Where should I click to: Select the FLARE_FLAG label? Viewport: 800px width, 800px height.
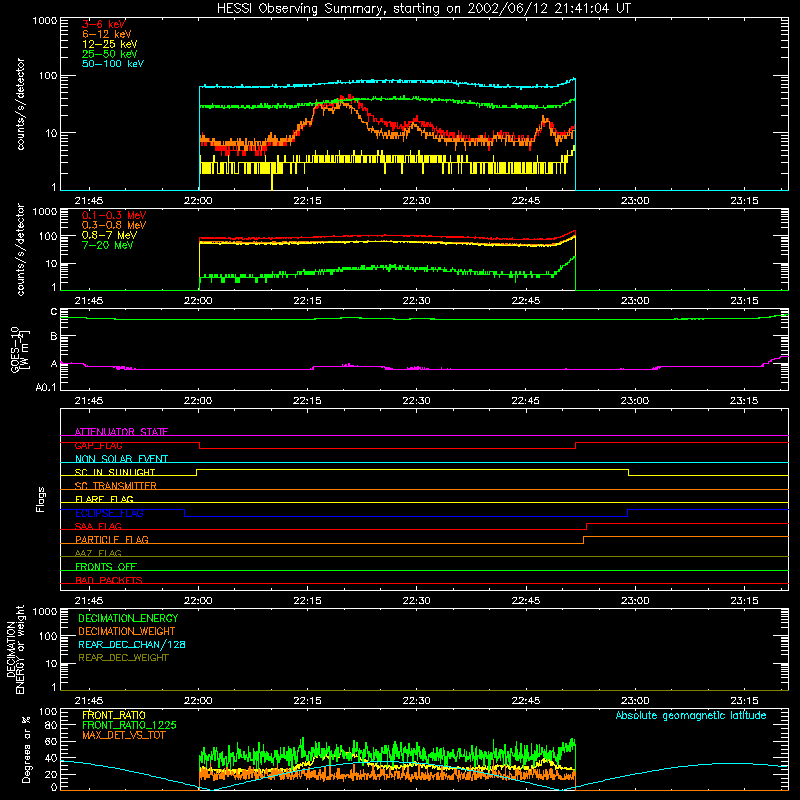pos(104,499)
